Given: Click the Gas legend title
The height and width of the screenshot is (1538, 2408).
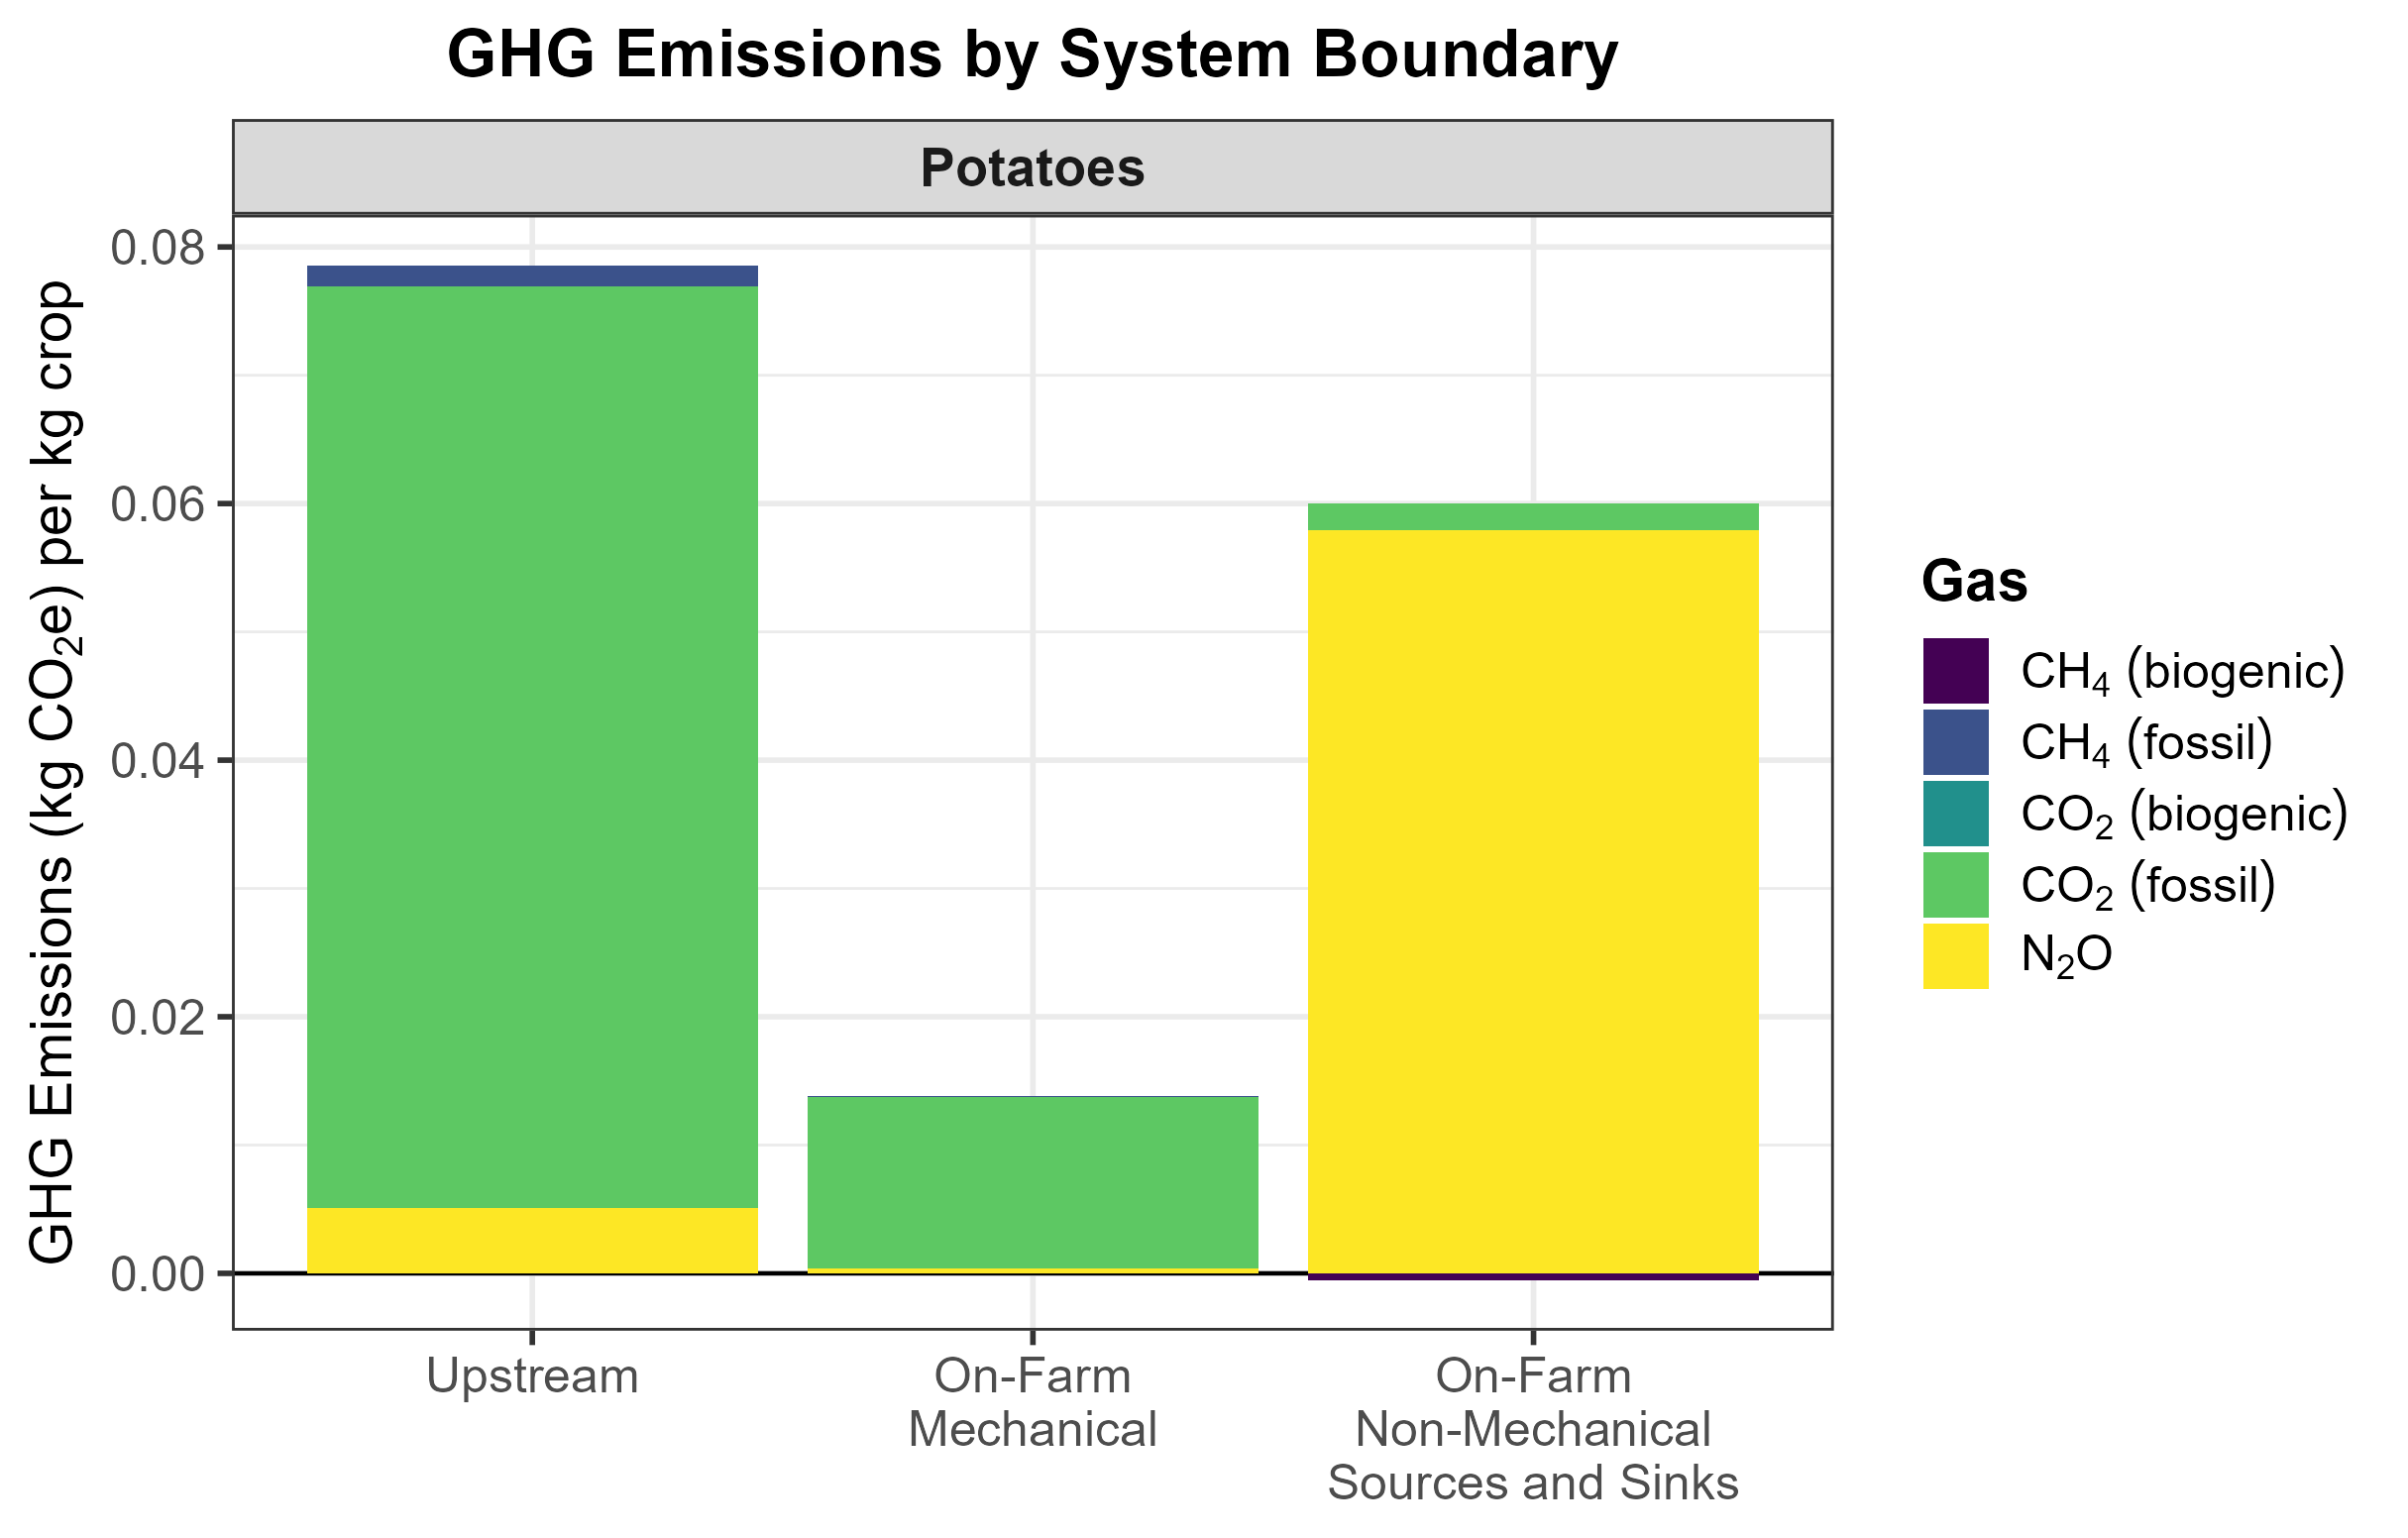Looking at the screenshot, I should [1974, 582].
